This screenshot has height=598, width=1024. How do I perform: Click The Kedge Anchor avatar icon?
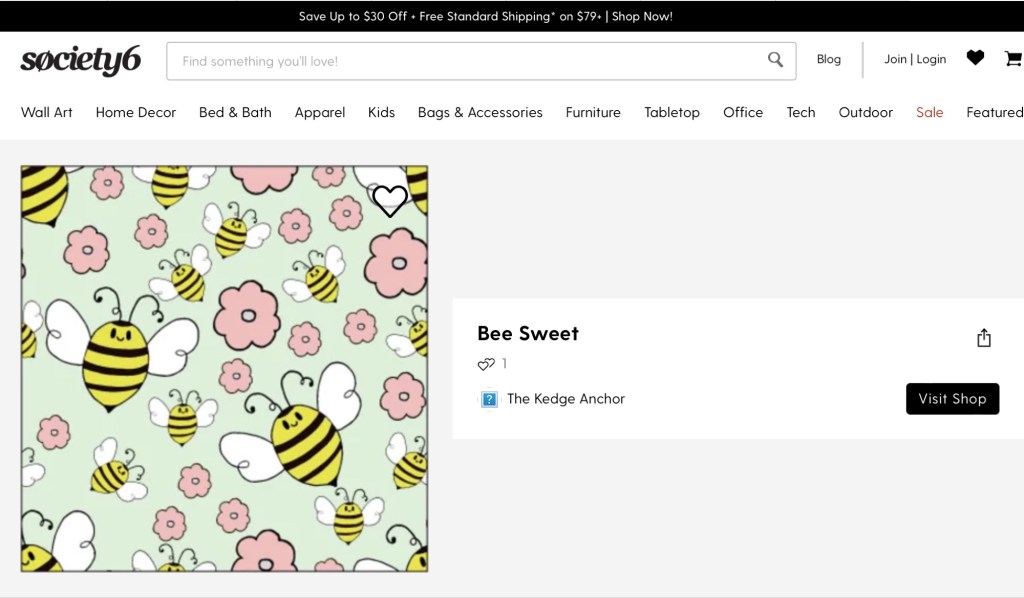tap(489, 399)
